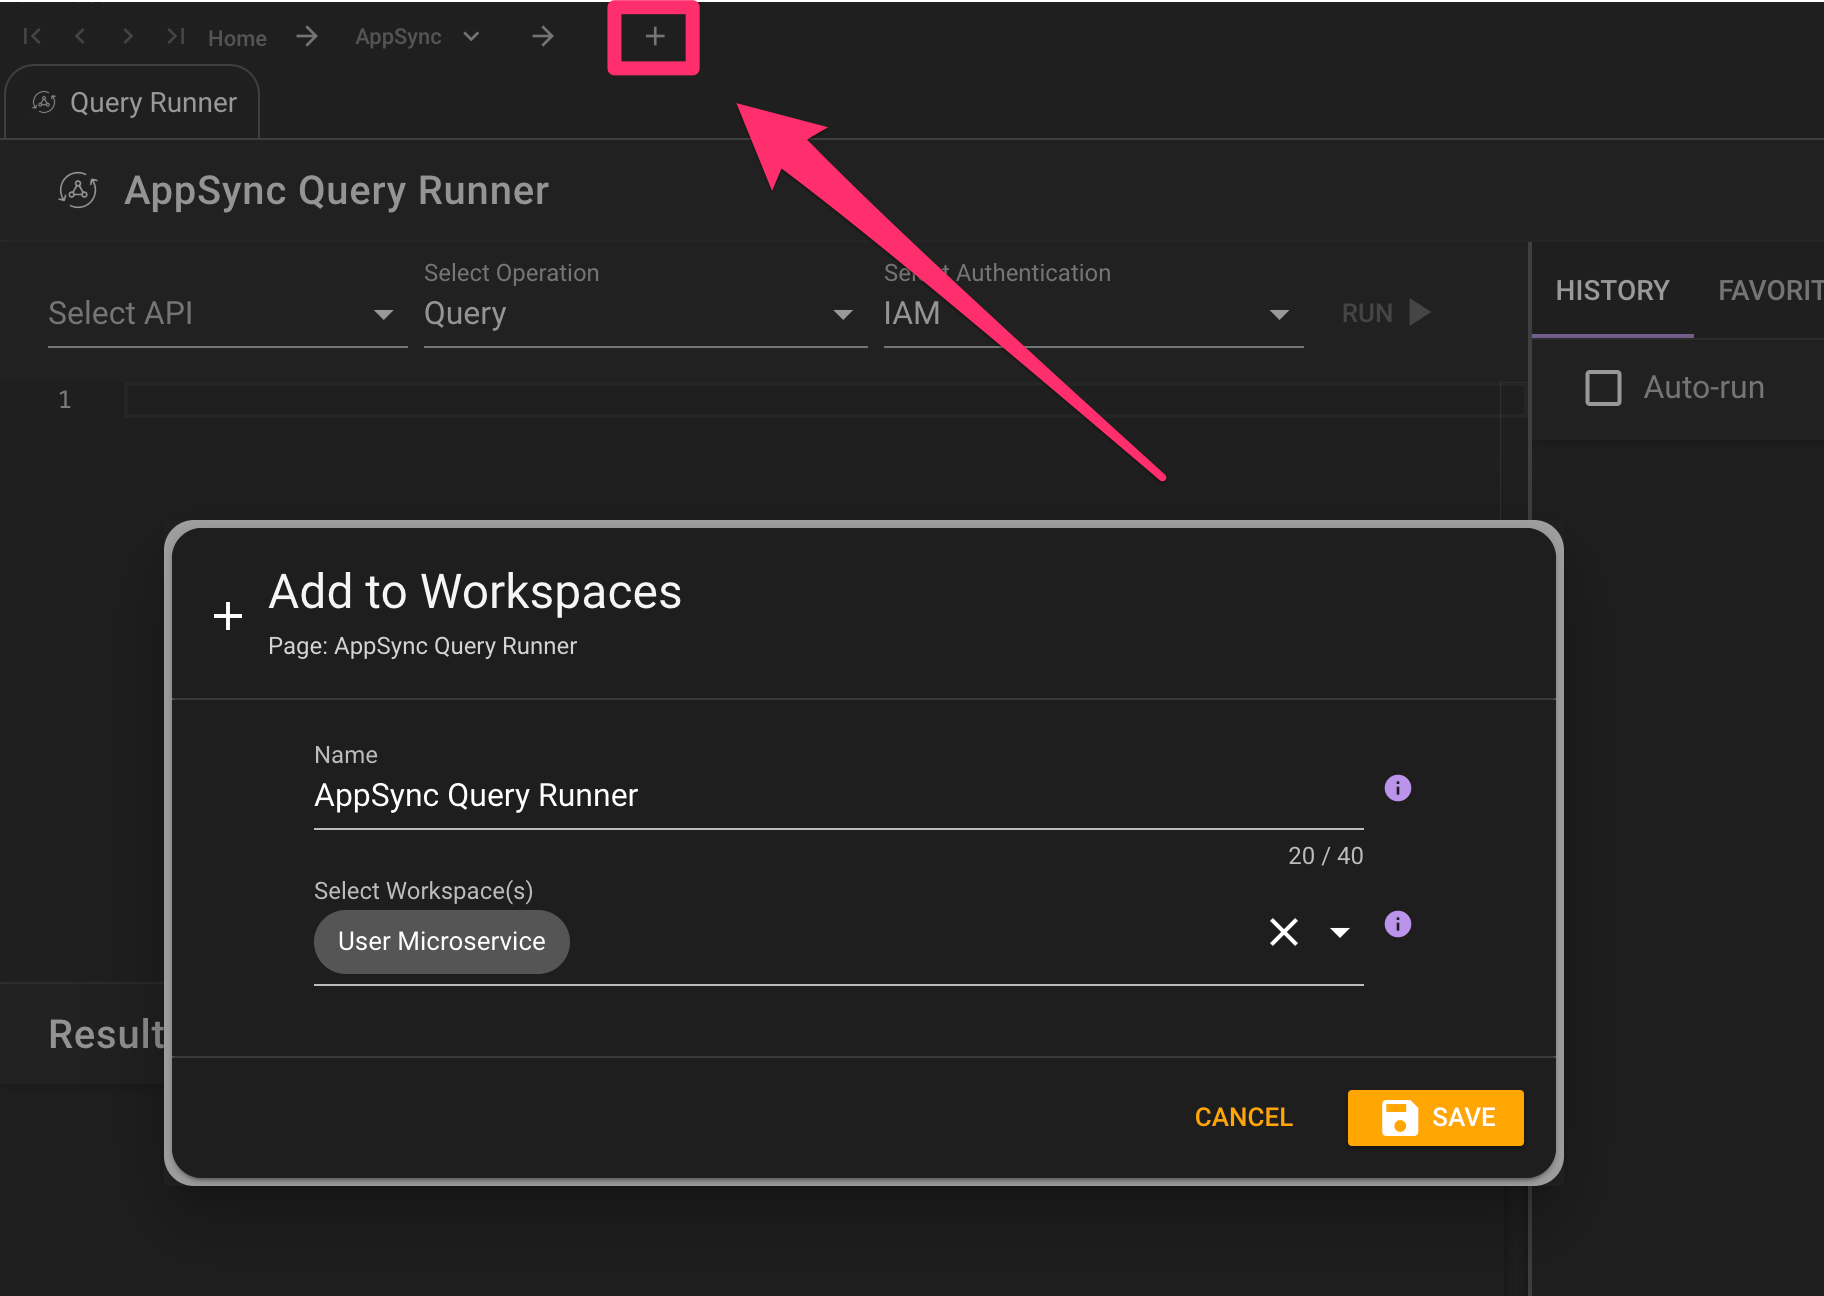Click AppSync icon in Query Runner tab
1824x1296 pixels.
(44, 102)
